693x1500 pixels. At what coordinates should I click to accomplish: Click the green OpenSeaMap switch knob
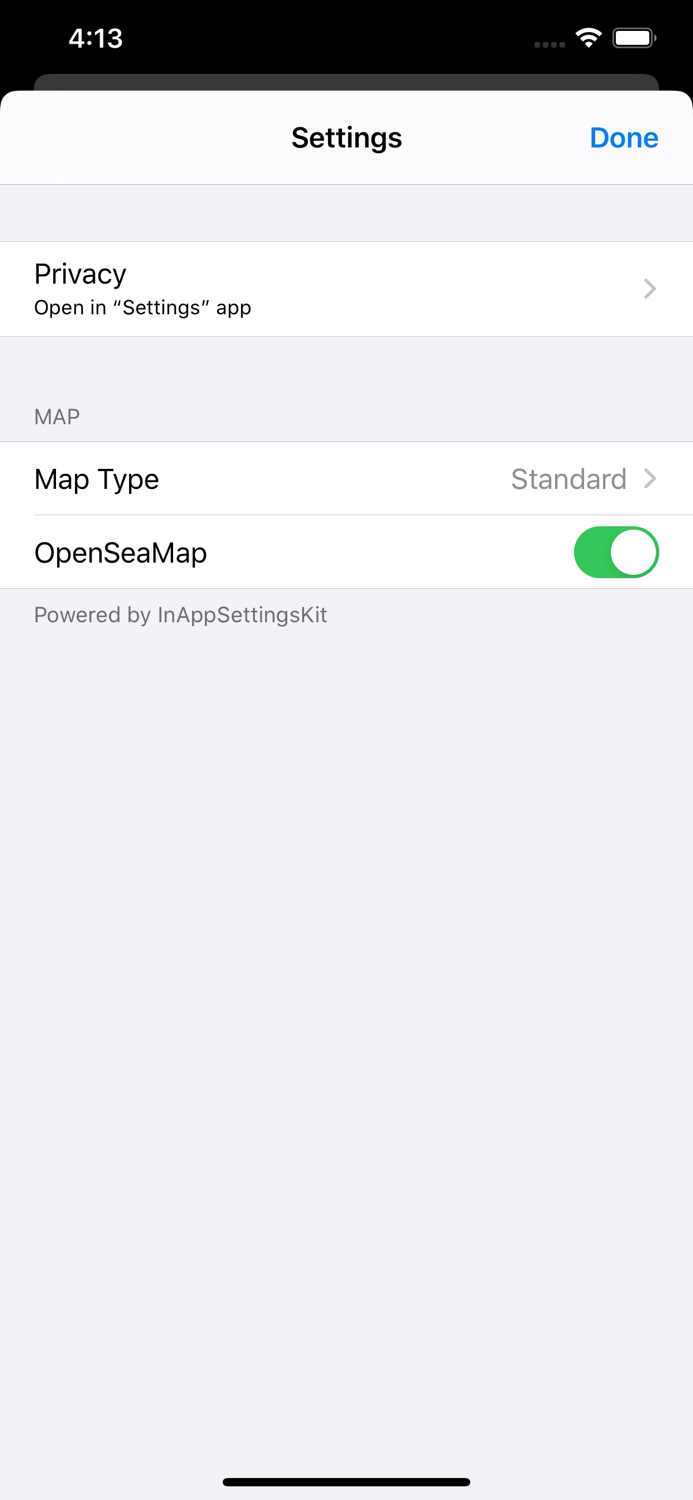pos(633,552)
